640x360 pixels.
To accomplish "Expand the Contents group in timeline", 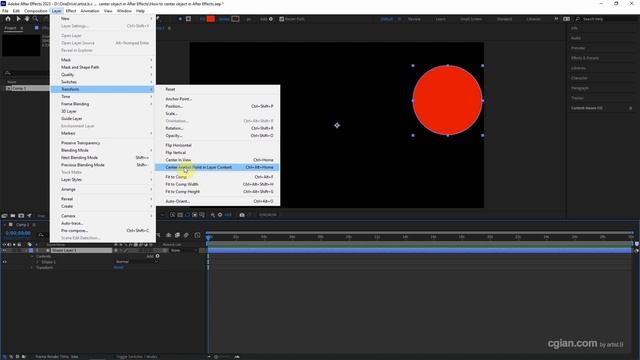I will (32, 256).
